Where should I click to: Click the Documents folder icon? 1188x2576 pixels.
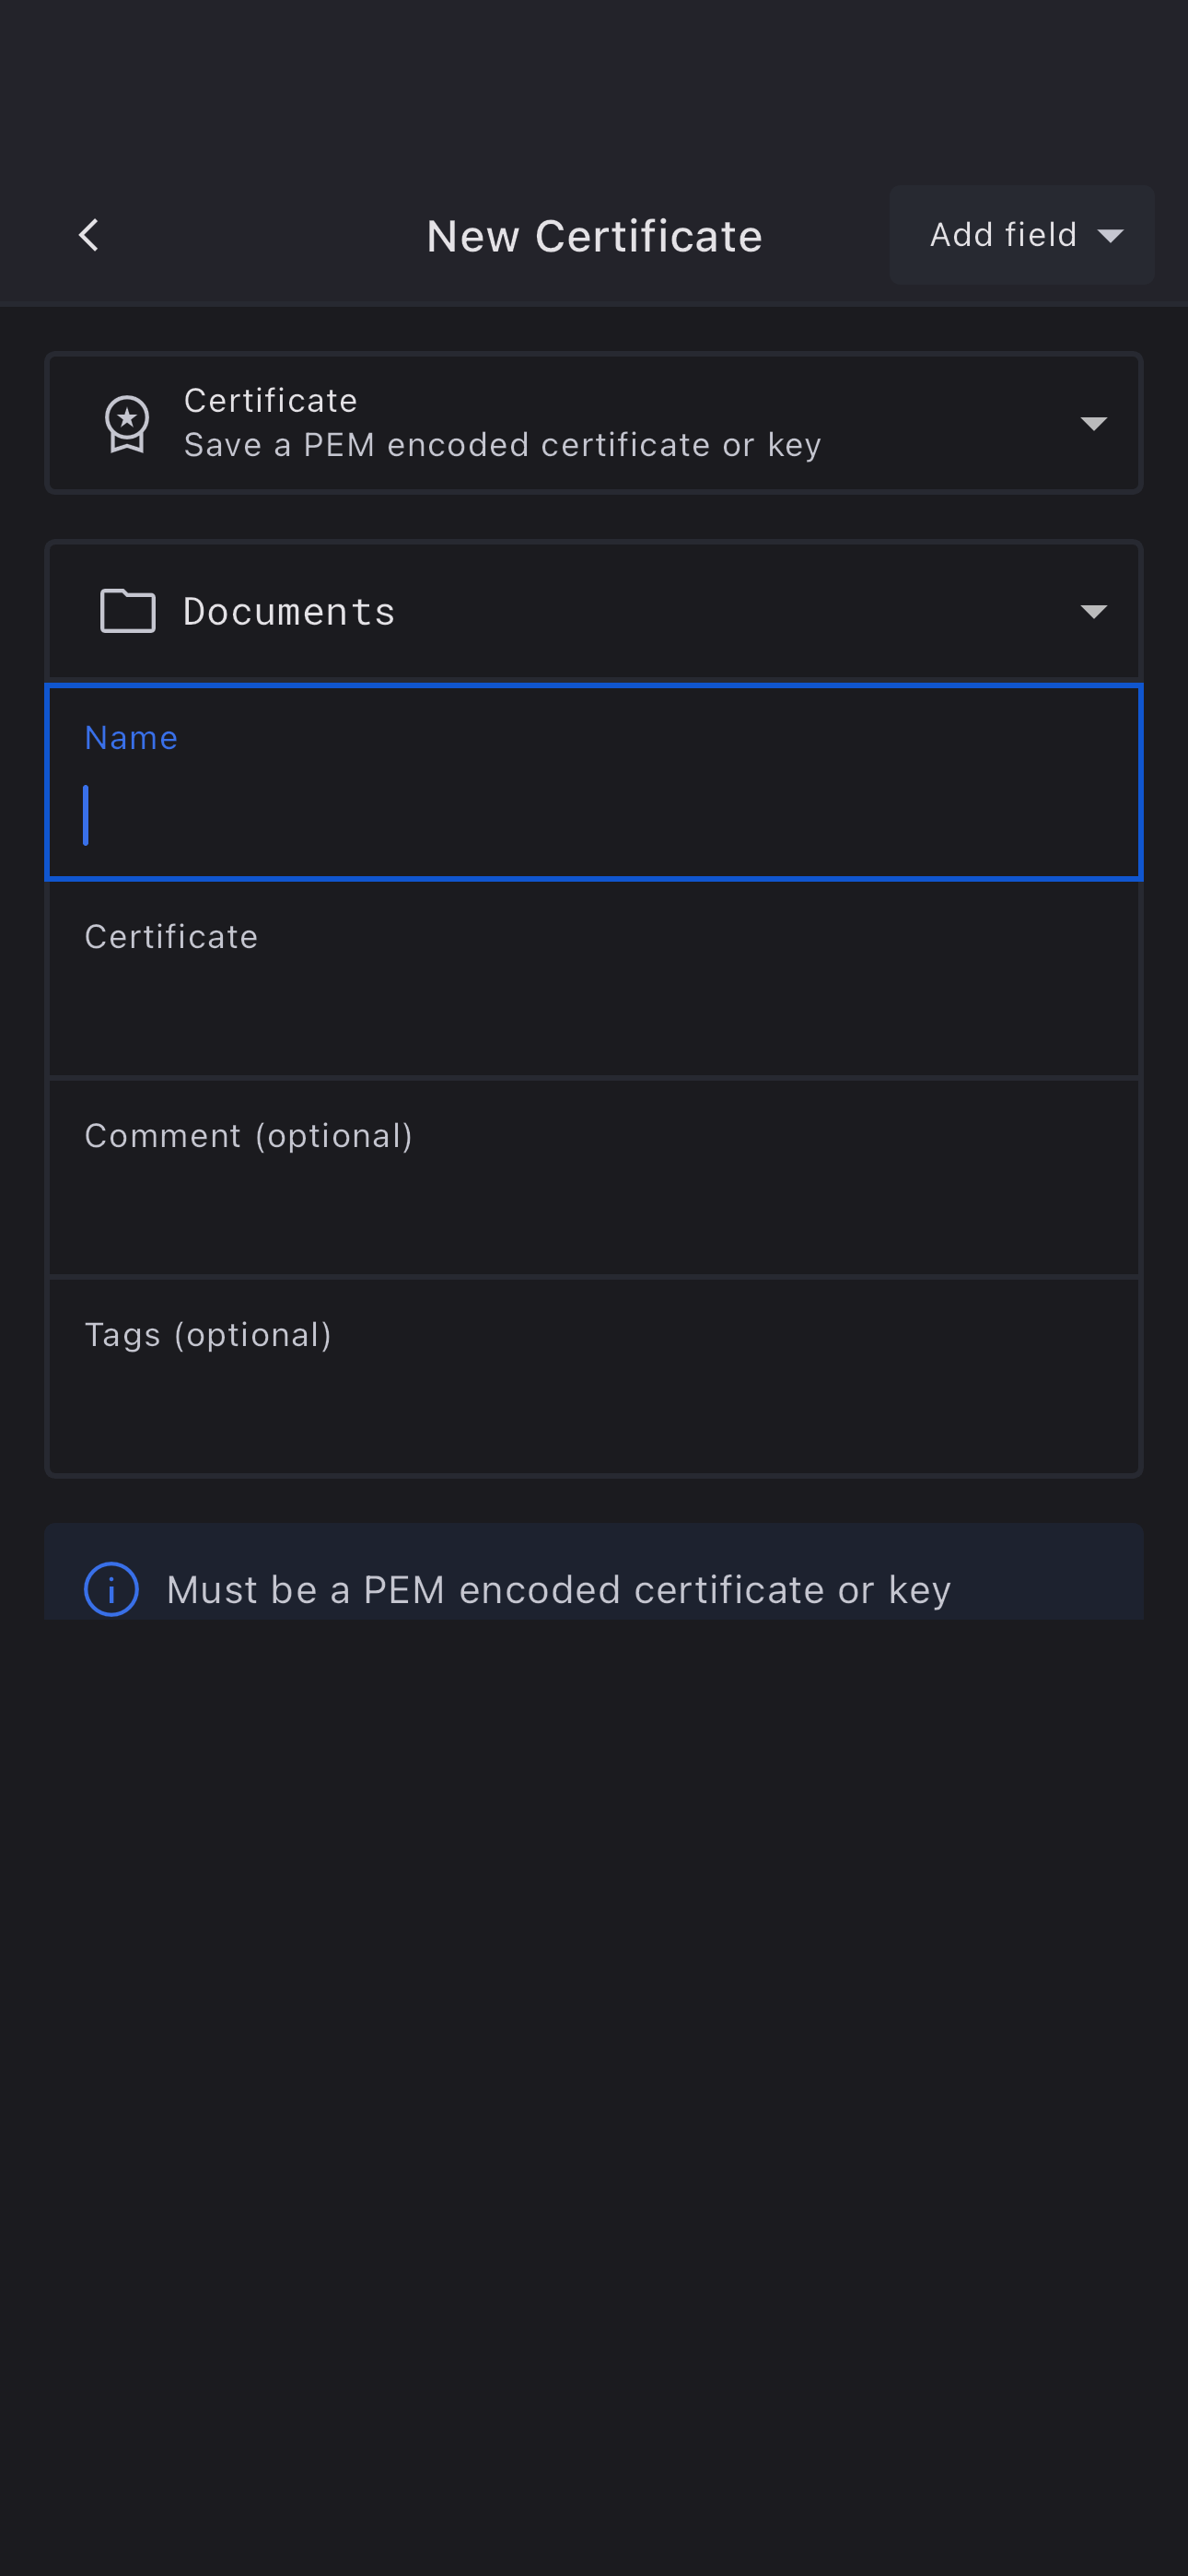click(128, 611)
